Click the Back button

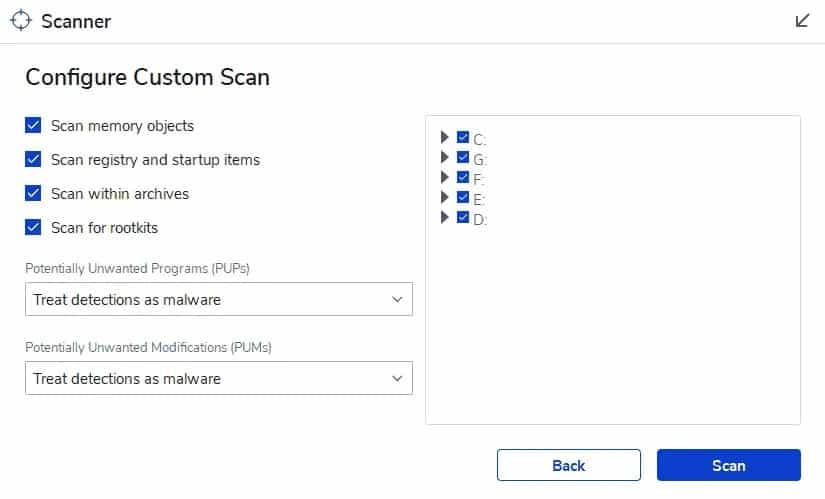(568, 465)
